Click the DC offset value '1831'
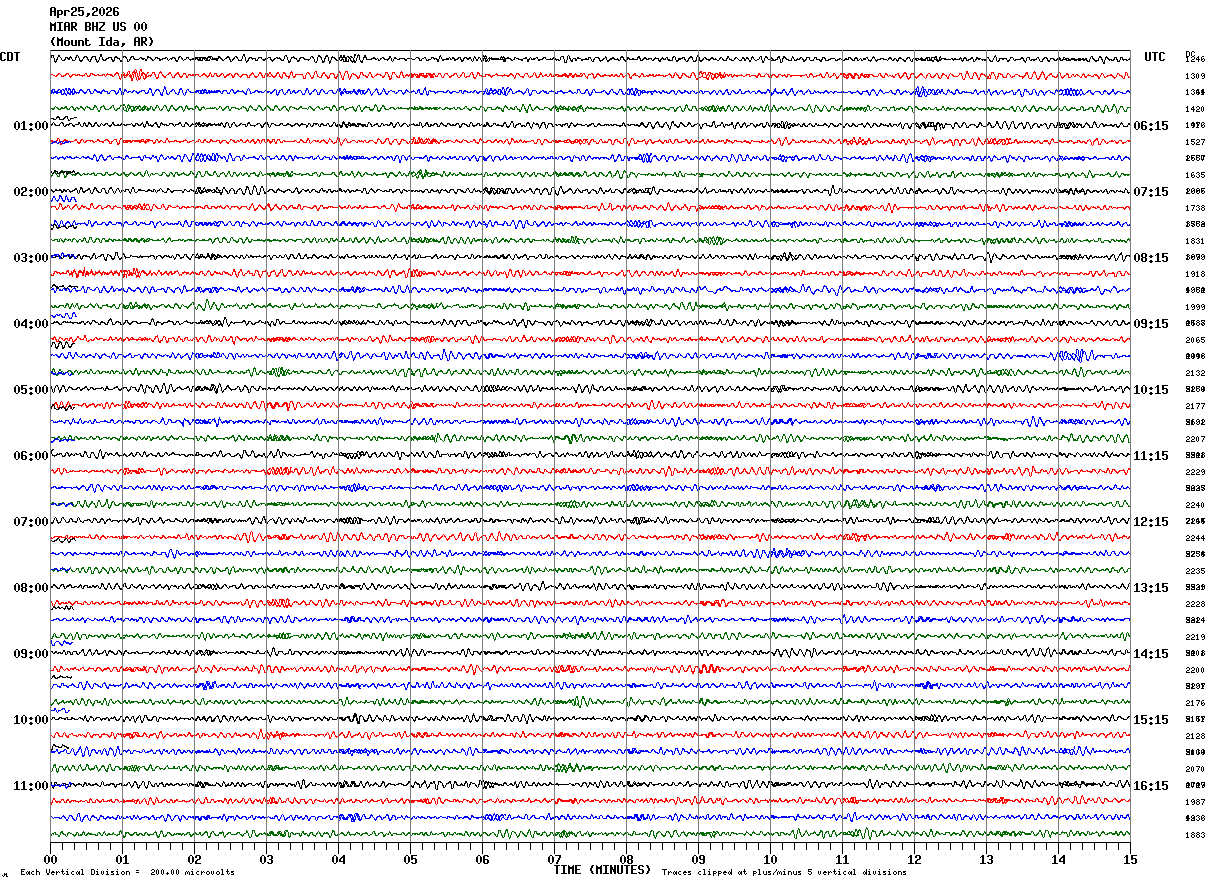Screen dimensions: 1210x886 point(1195,241)
